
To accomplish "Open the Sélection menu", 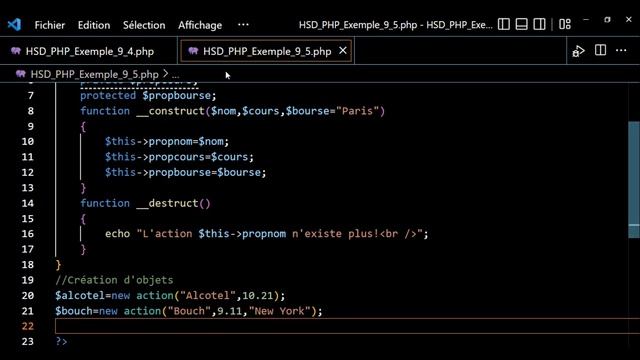I will (x=144, y=25).
